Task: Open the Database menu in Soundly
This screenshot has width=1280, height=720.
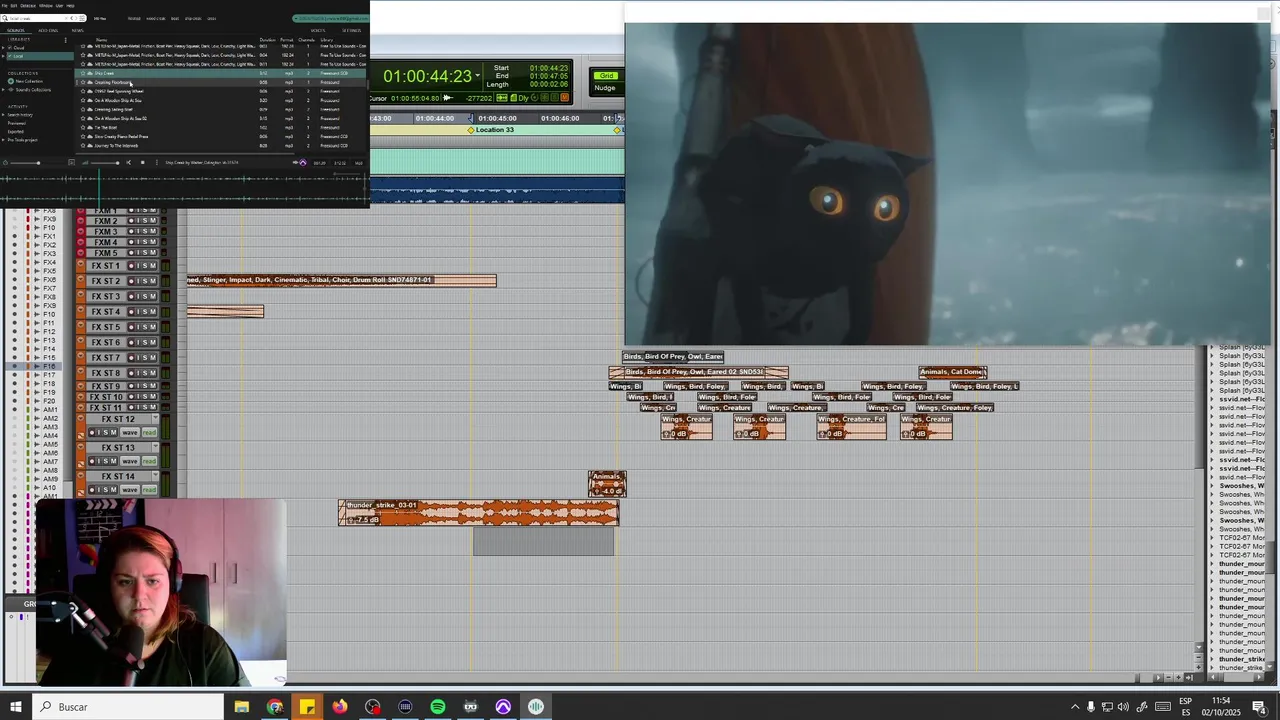Action: [x=28, y=6]
